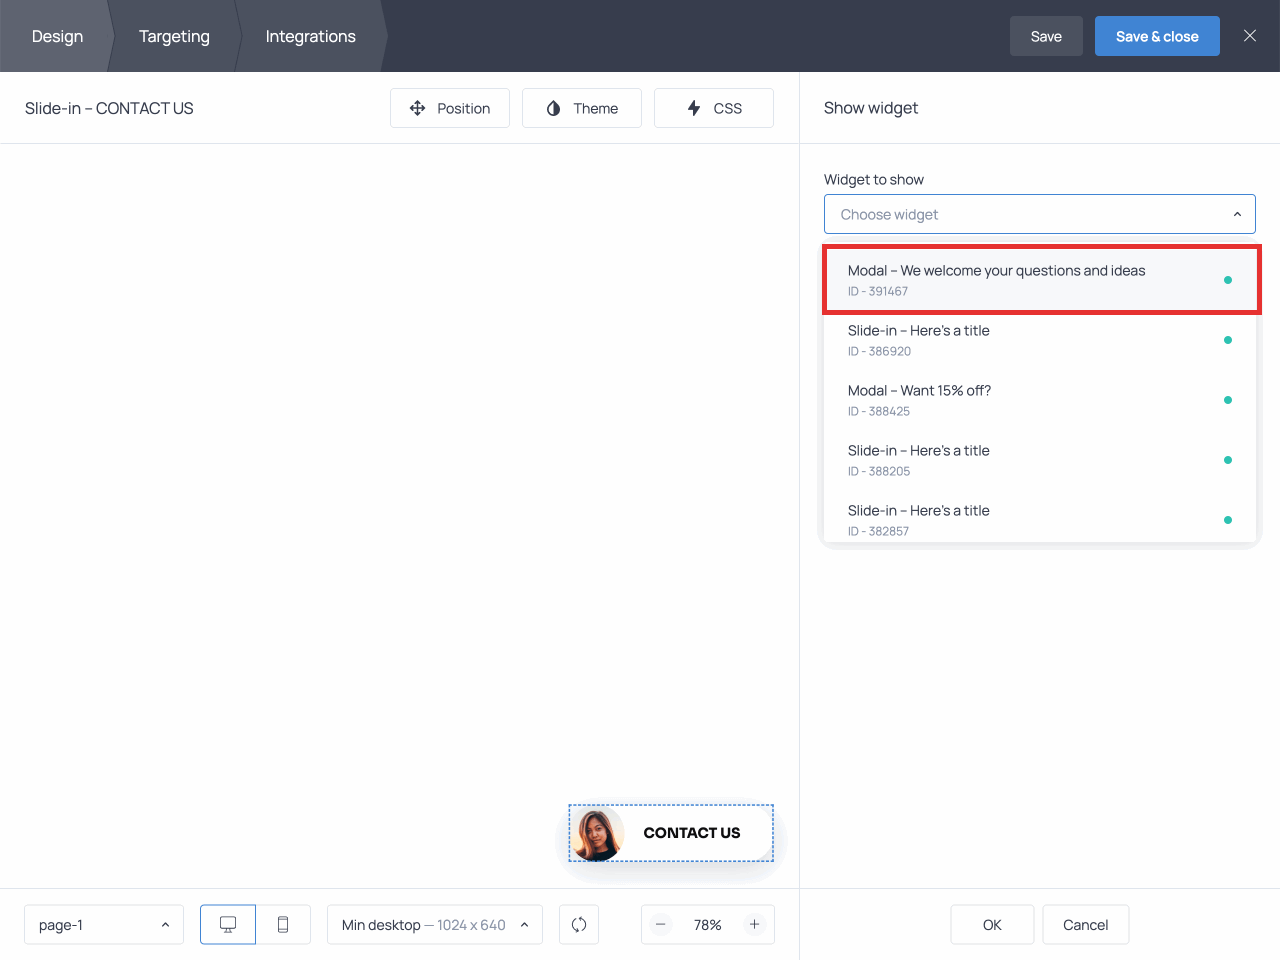Open the Min desktop resolution dropdown
Viewport: 1280px width, 960px height.
point(434,924)
